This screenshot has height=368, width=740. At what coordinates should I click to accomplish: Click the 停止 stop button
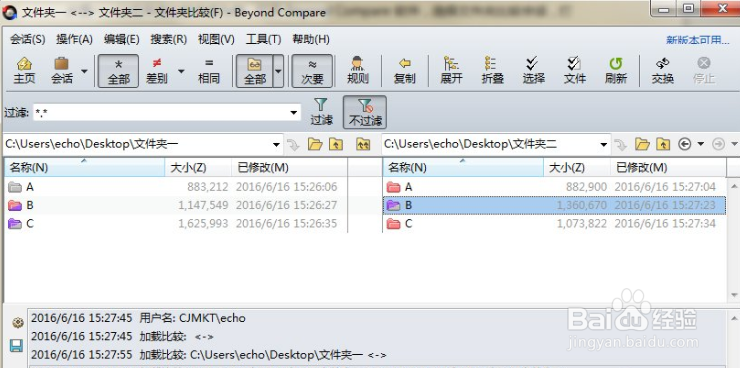704,71
